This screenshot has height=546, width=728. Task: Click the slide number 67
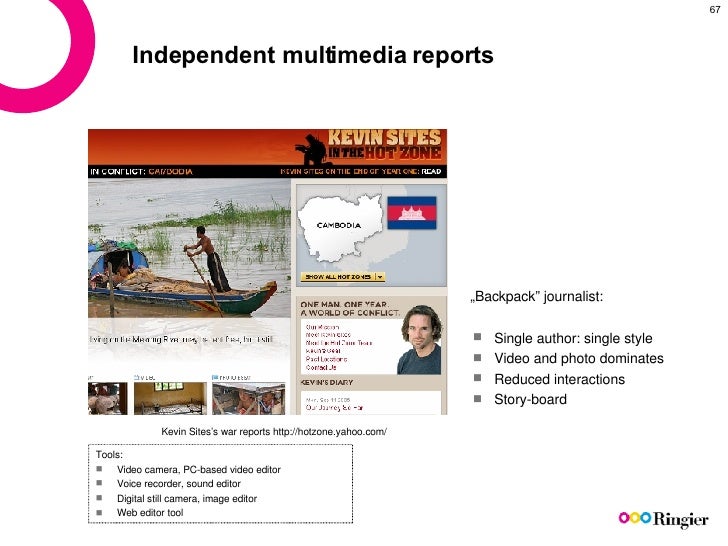pos(715,9)
